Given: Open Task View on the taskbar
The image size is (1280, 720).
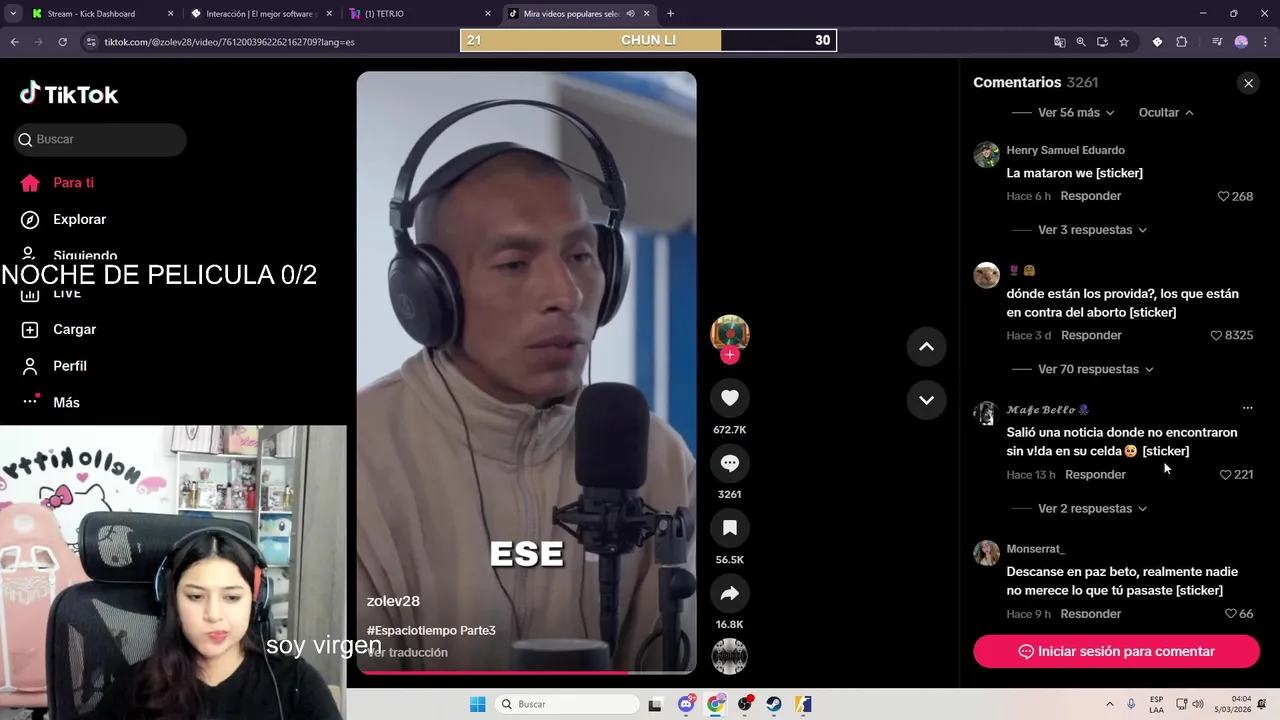Looking at the screenshot, I should [x=655, y=704].
